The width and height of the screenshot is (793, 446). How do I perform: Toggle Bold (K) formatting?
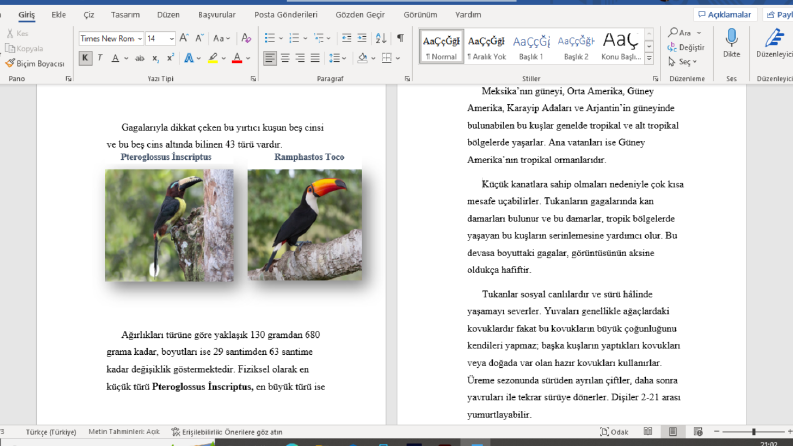click(x=85, y=58)
